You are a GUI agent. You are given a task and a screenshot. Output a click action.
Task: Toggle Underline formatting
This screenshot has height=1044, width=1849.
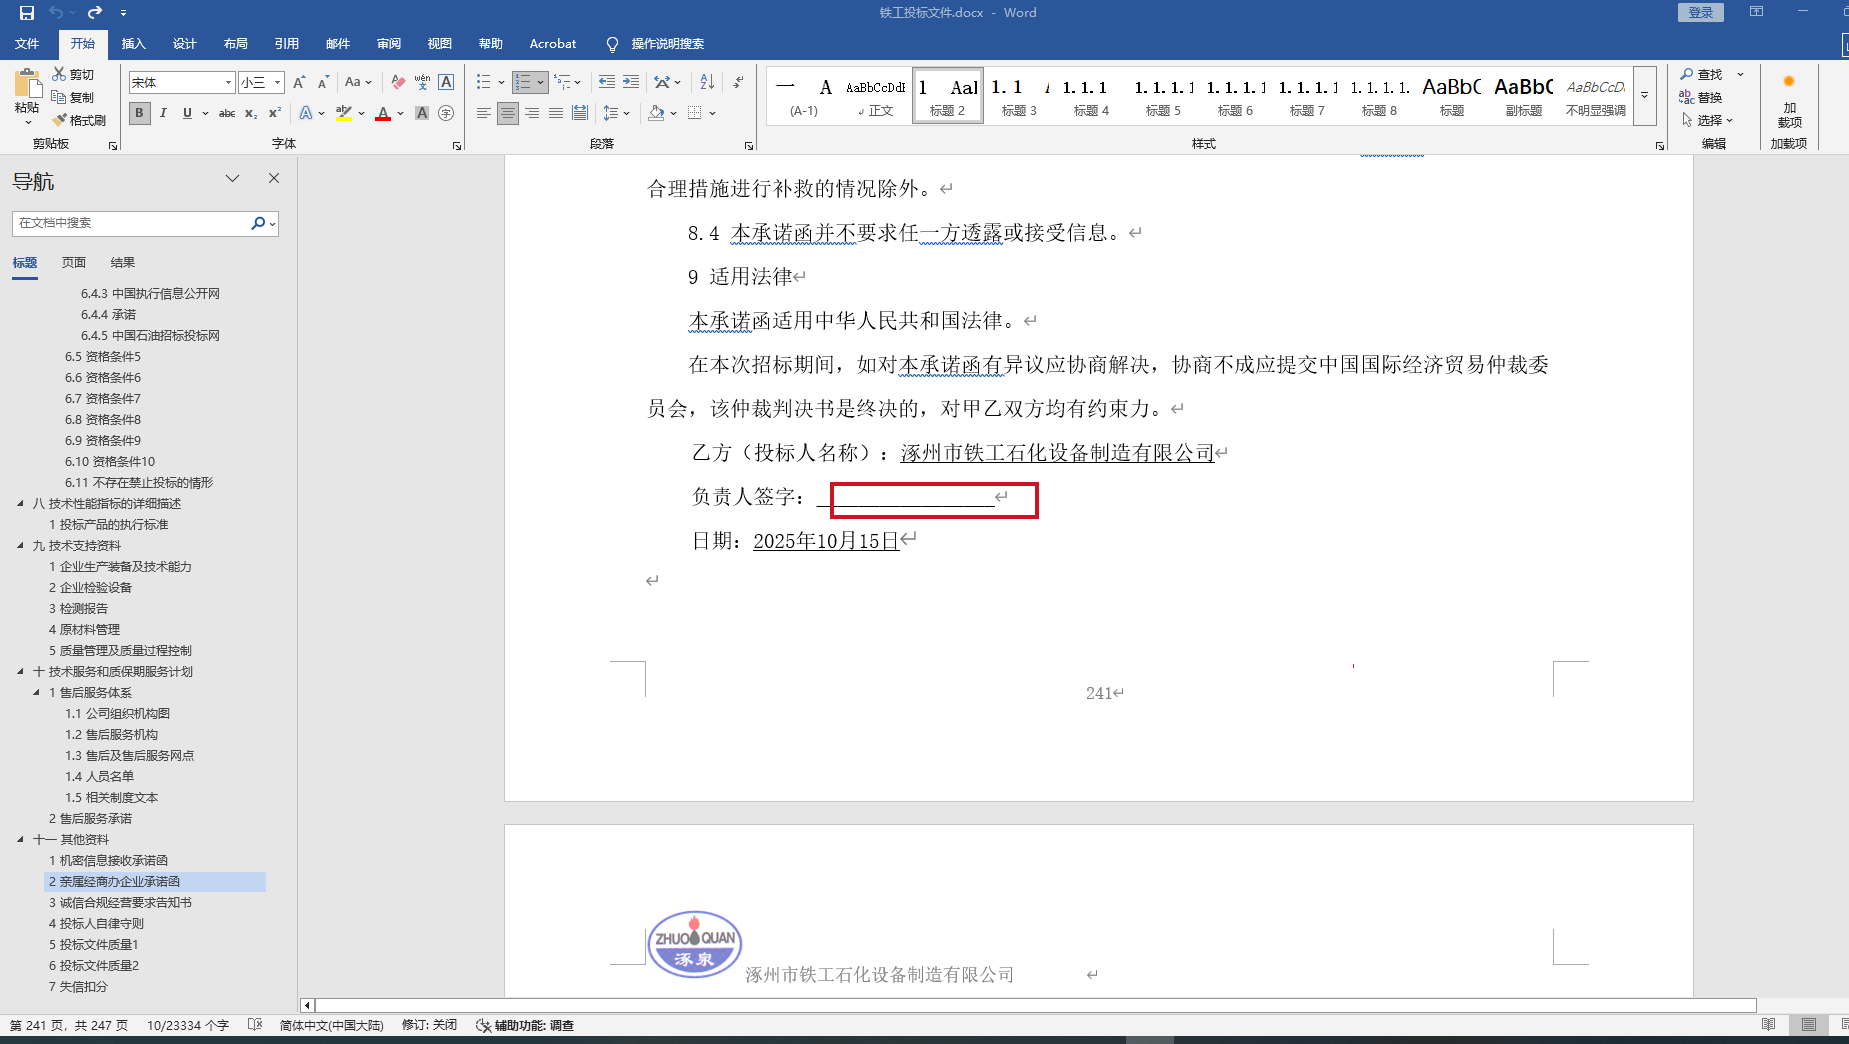[x=187, y=113]
